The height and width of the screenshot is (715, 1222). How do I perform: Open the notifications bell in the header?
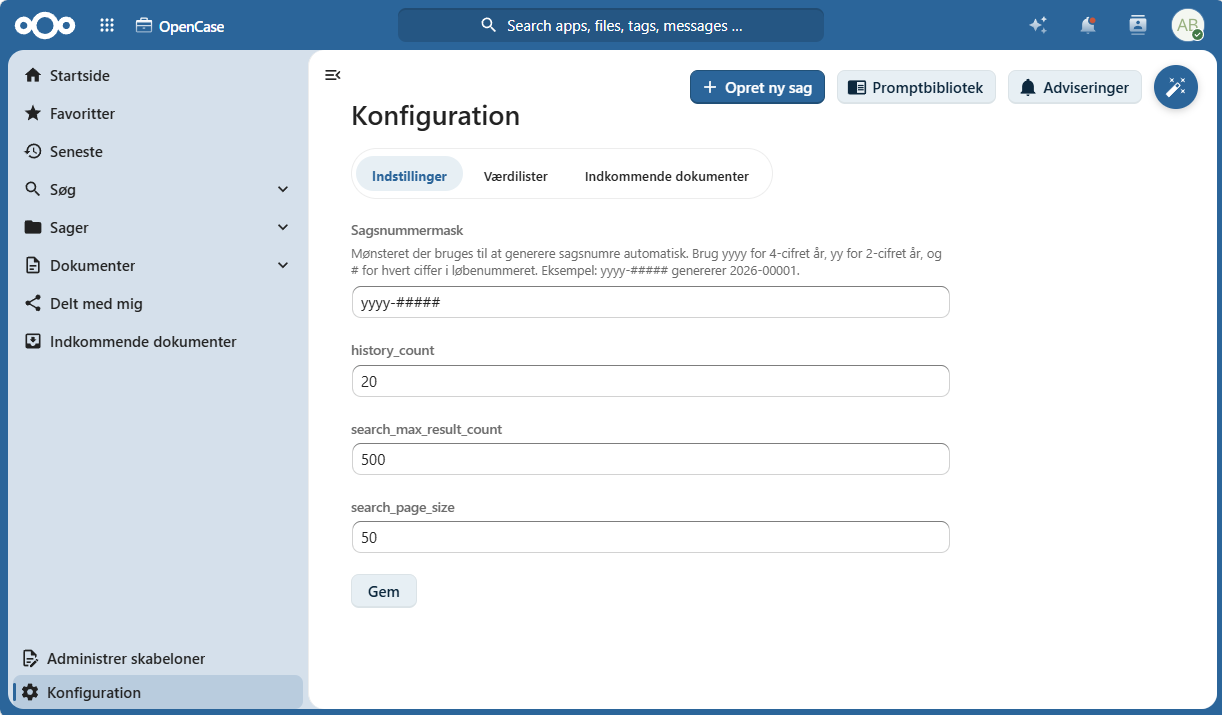pos(1088,25)
